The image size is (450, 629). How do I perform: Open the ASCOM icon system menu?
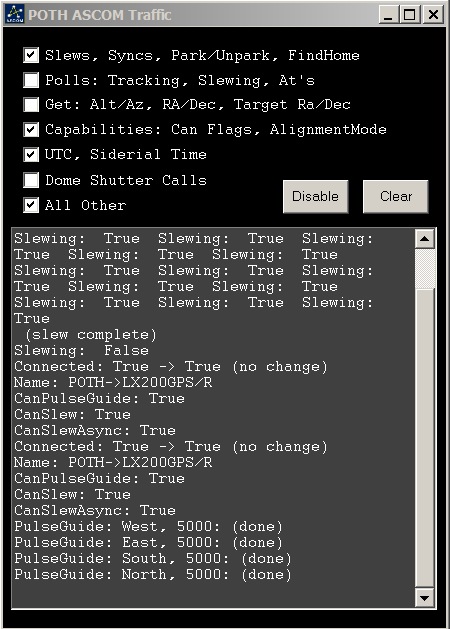(x=14, y=14)
